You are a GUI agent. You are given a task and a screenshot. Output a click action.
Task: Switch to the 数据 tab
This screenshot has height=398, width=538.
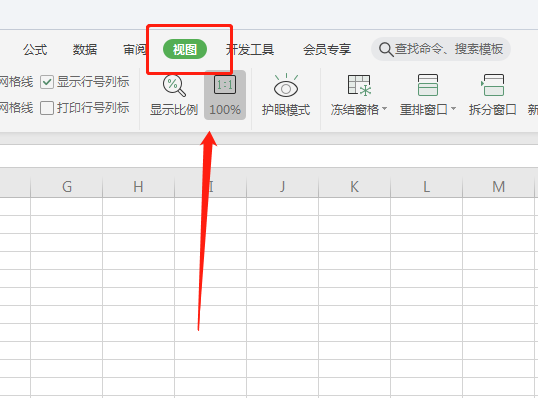[x=85, y=50]
